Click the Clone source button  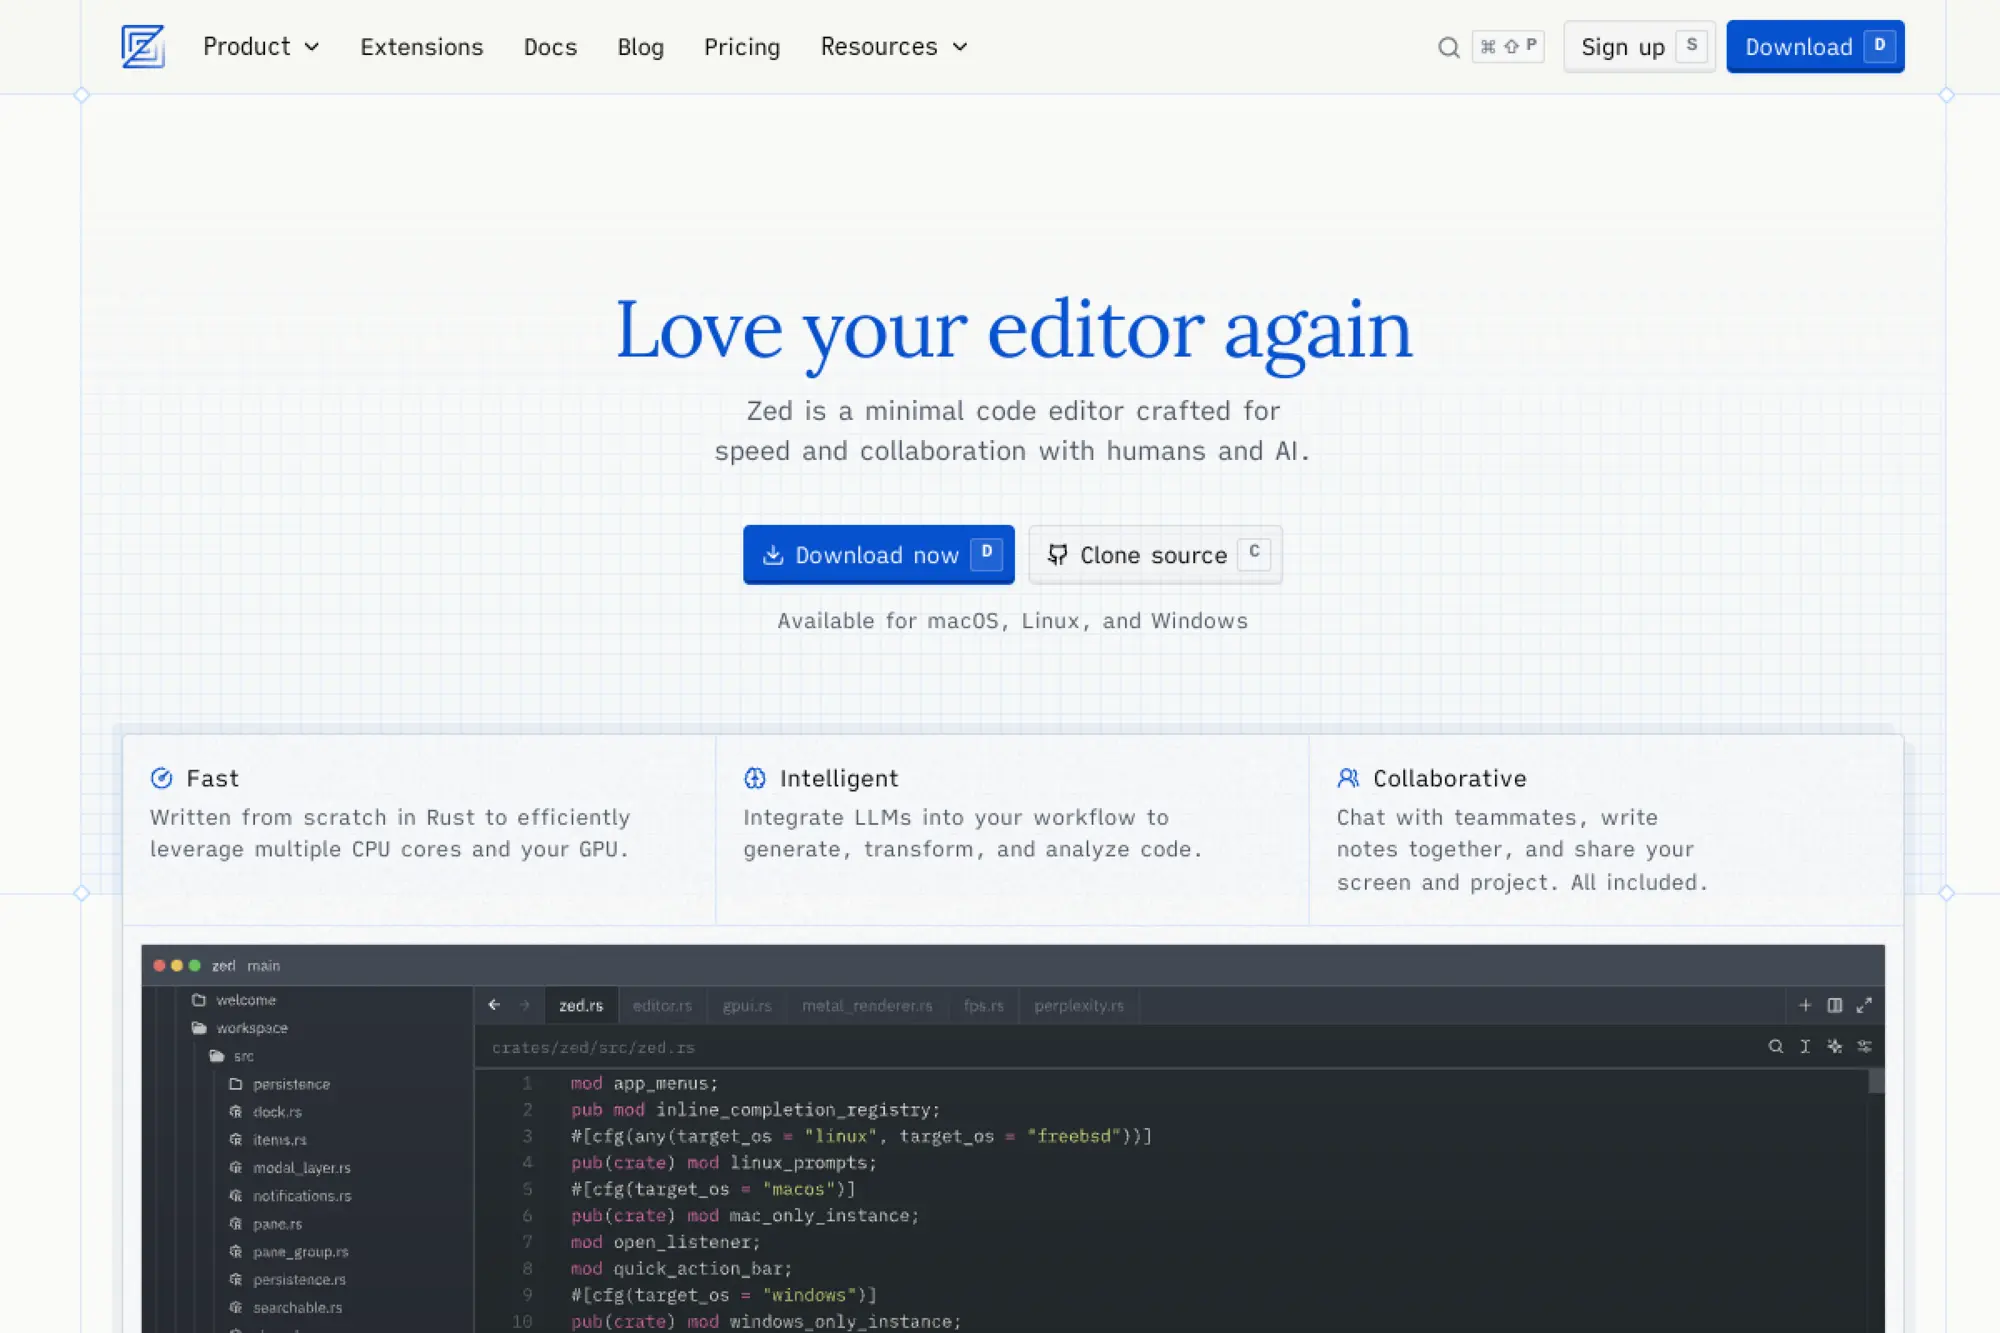[x=1155, y=555]
